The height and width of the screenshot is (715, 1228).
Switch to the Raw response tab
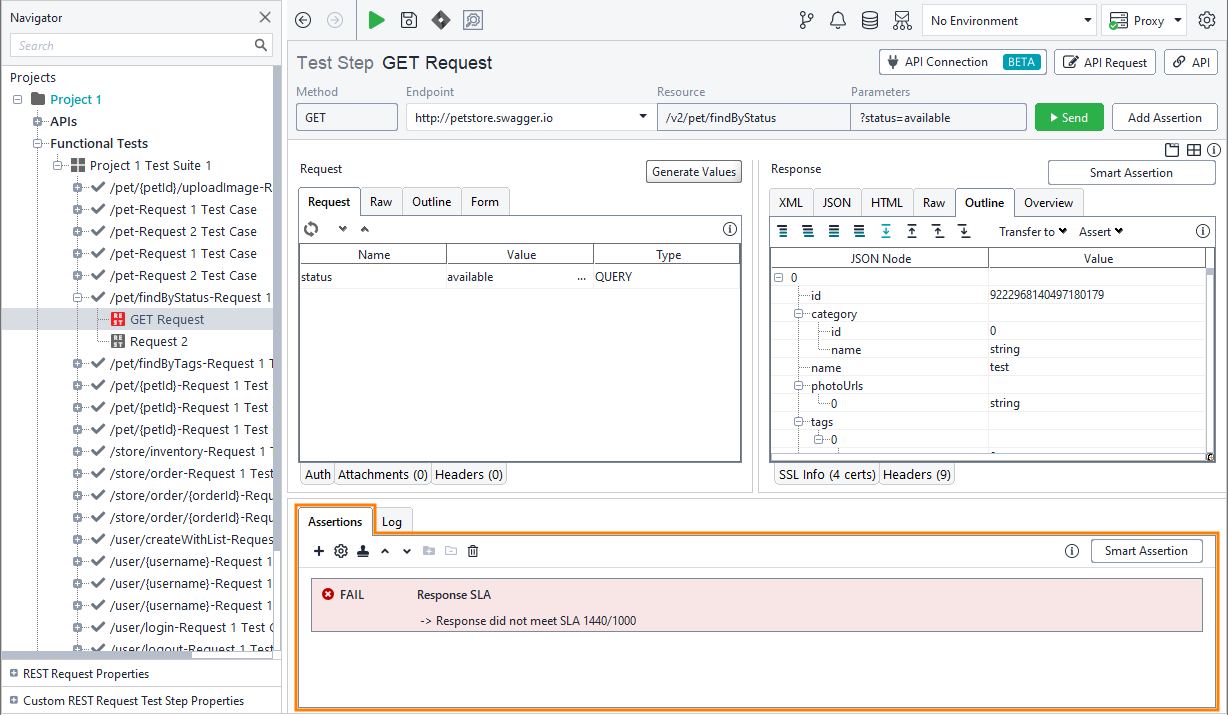click(933, 202)
